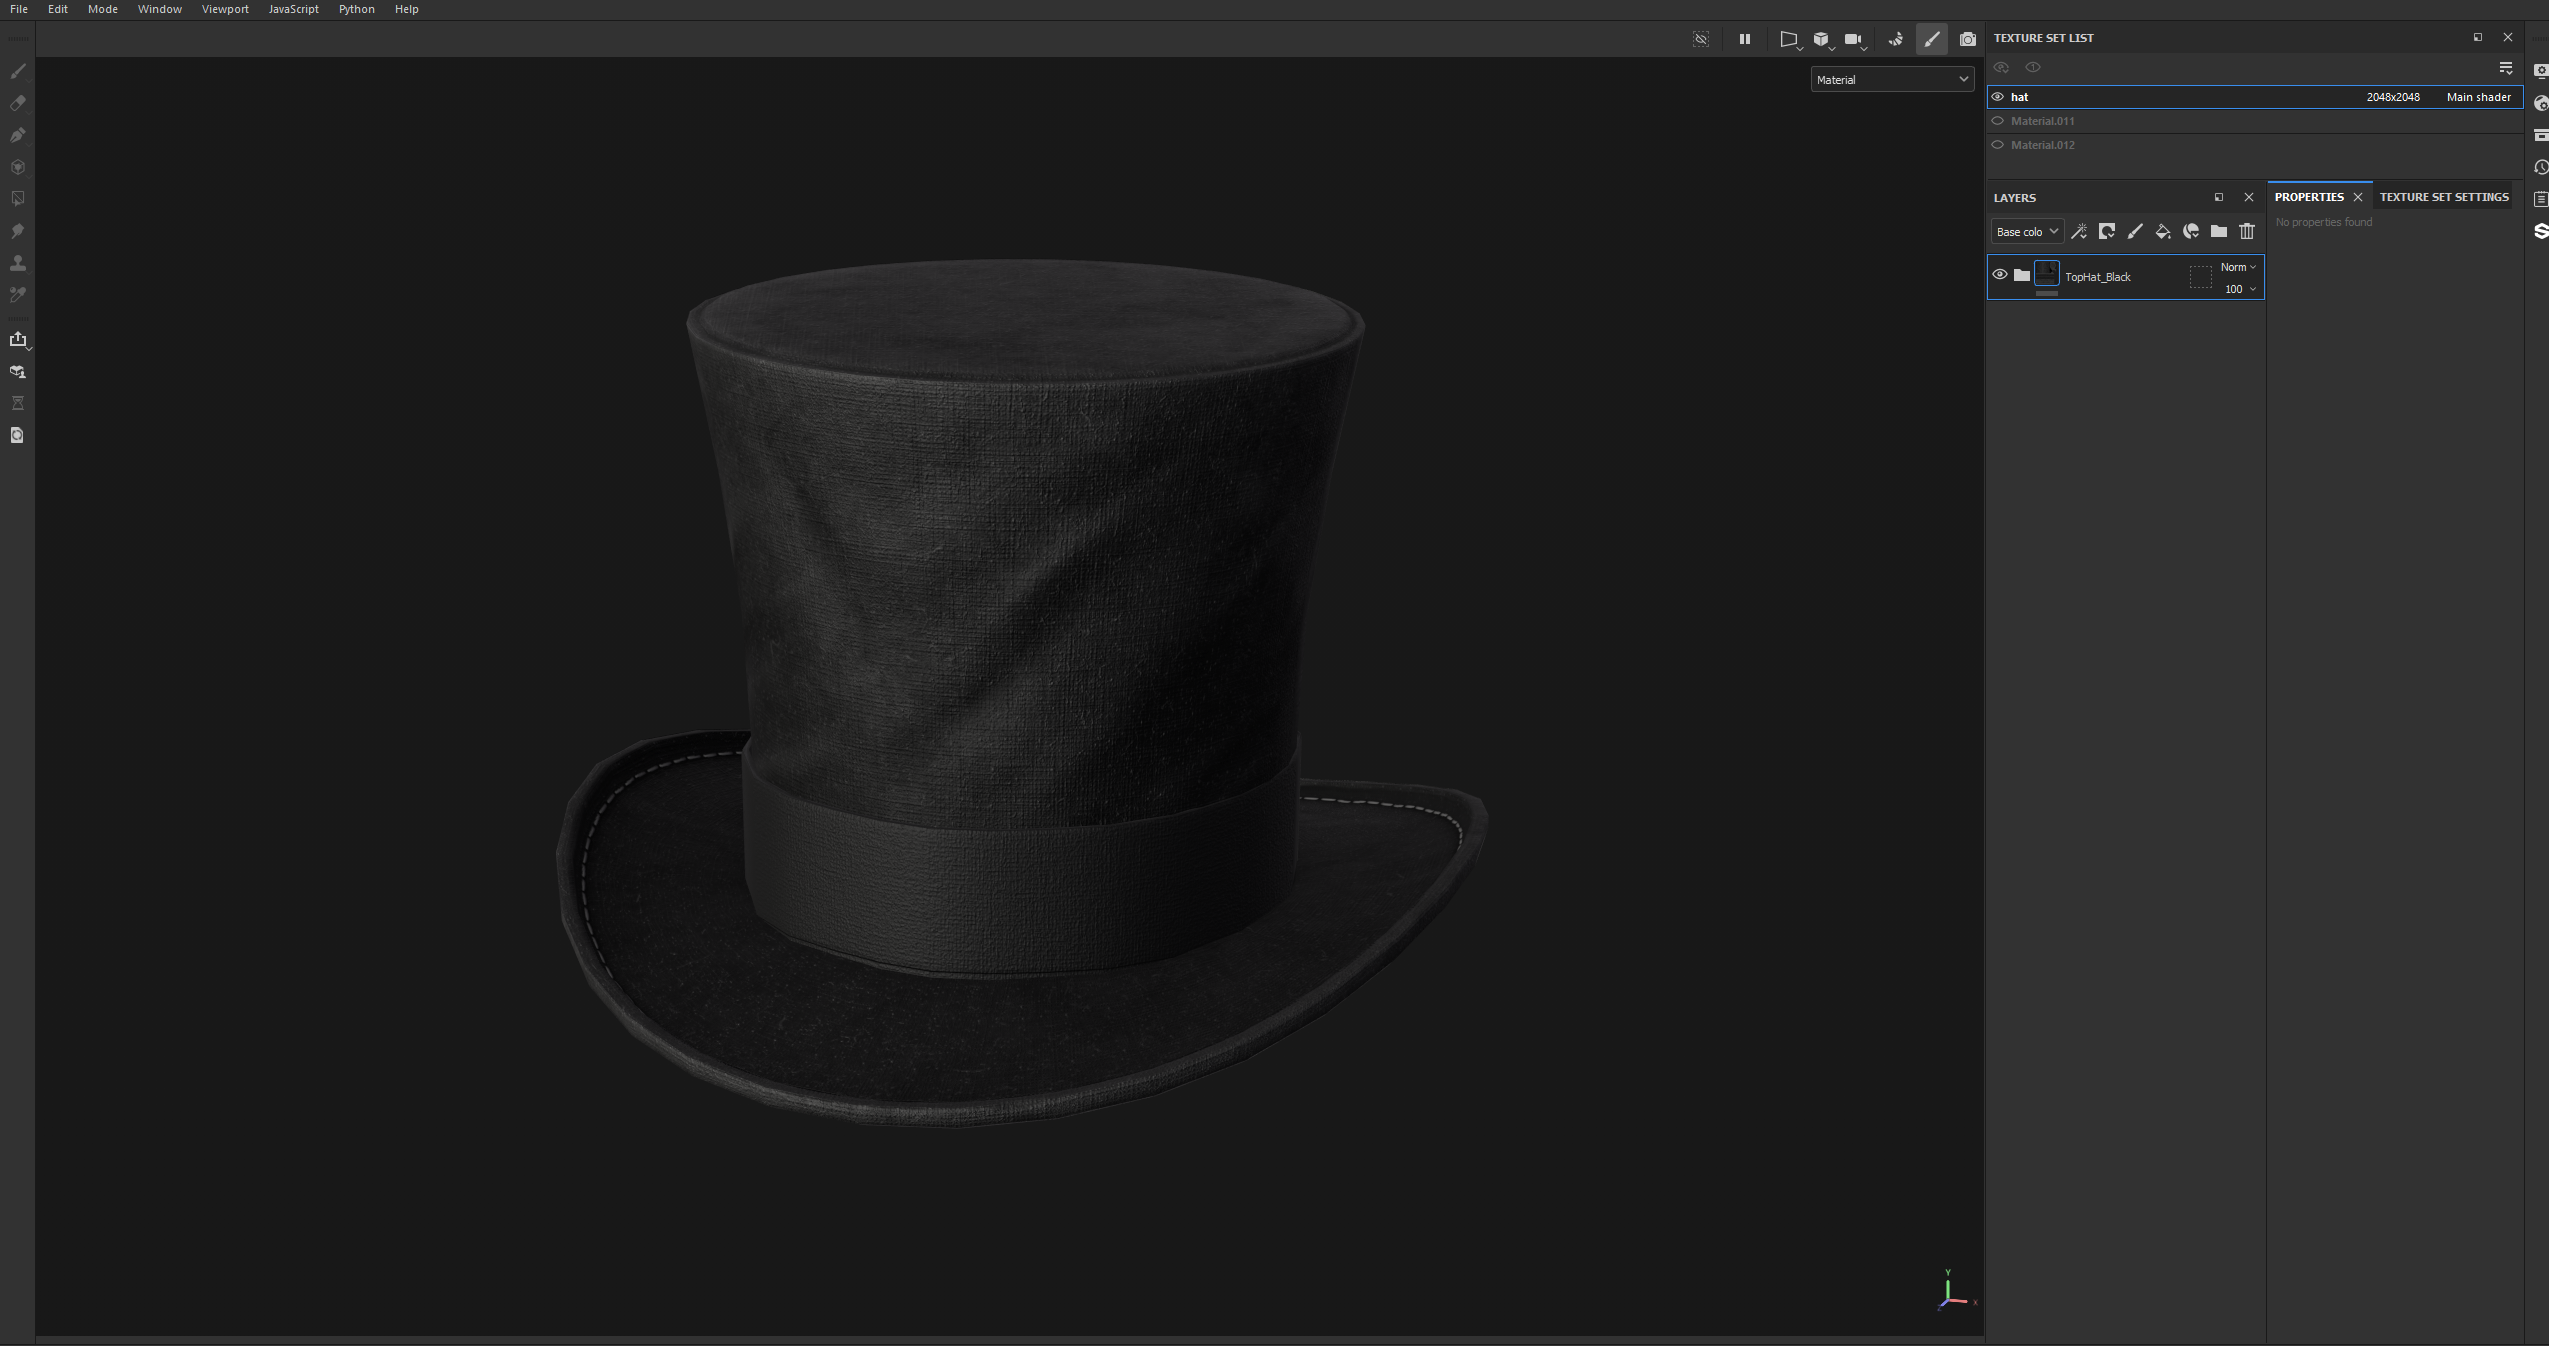Hide the TopHat_Black layer
This screenshot has height=1346, width=2549.
[1999, 275]
